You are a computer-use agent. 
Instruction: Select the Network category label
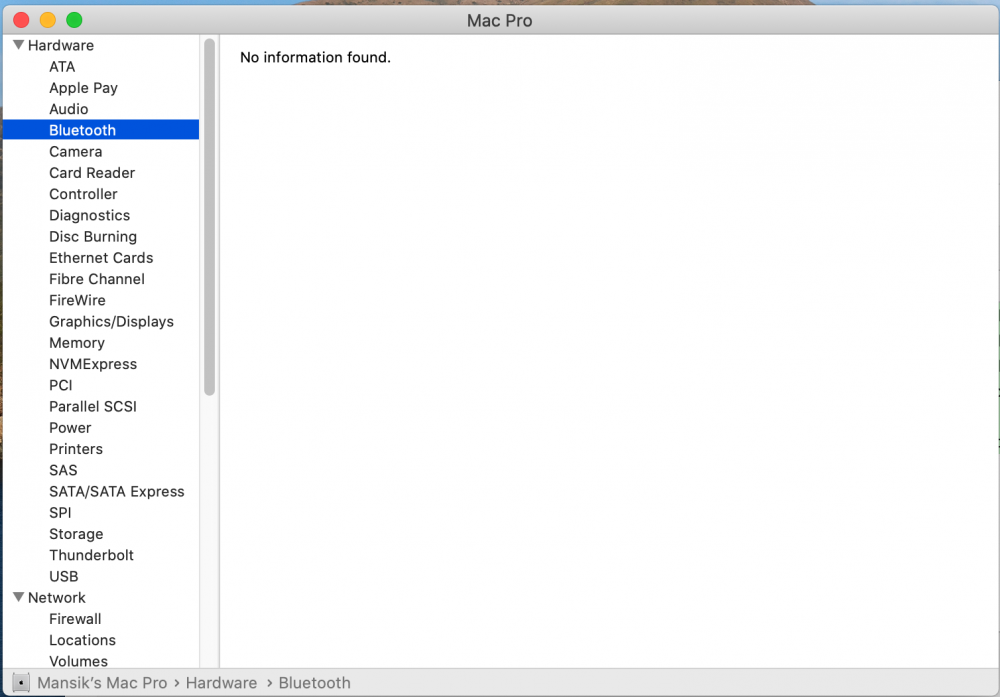point(57,598)
